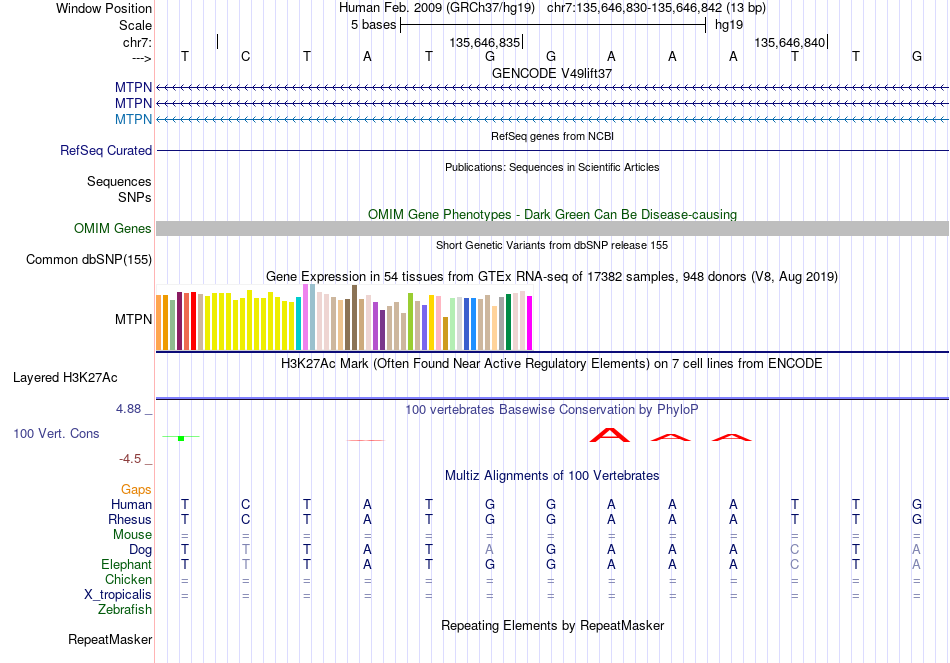The image size is (950, 663).
Task: Click the first orange GTEx expression bar
Action: (x=159, y=322)
